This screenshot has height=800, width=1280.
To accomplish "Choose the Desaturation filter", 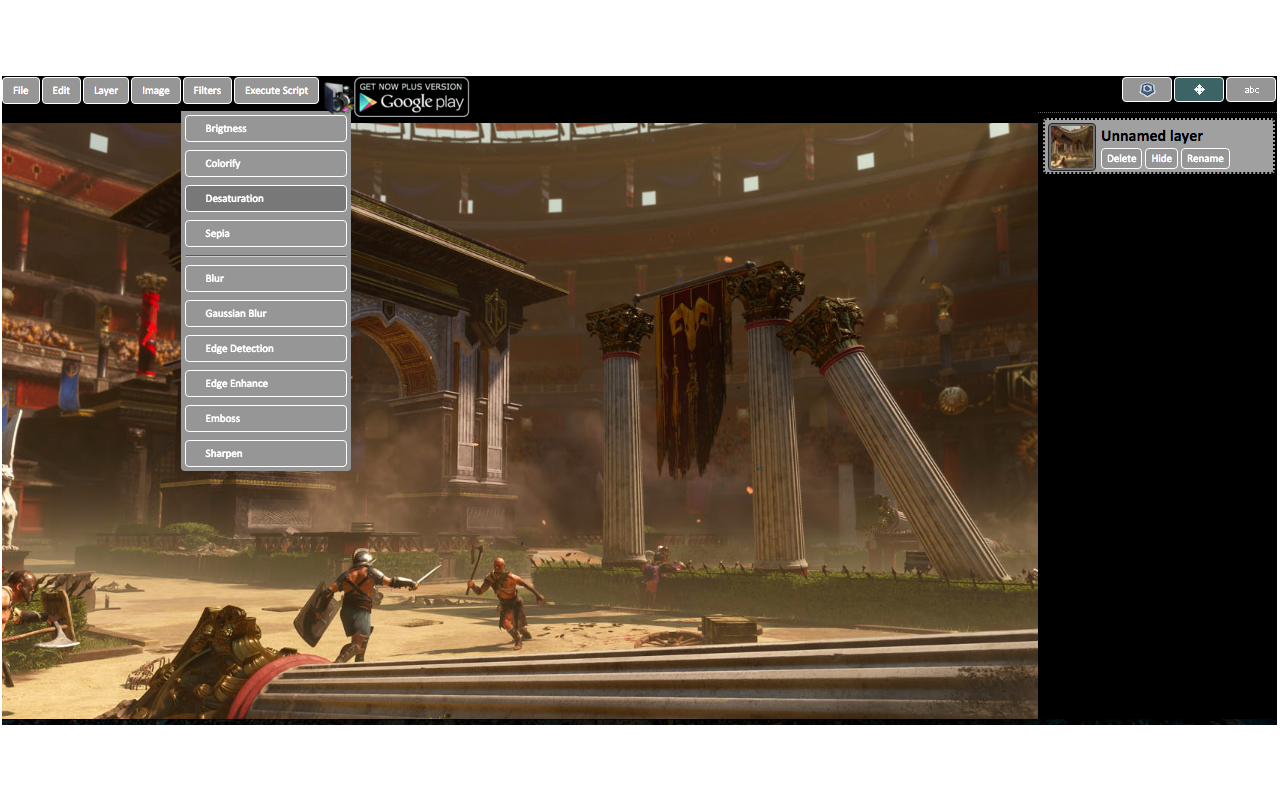I will [x=266, y=198].
